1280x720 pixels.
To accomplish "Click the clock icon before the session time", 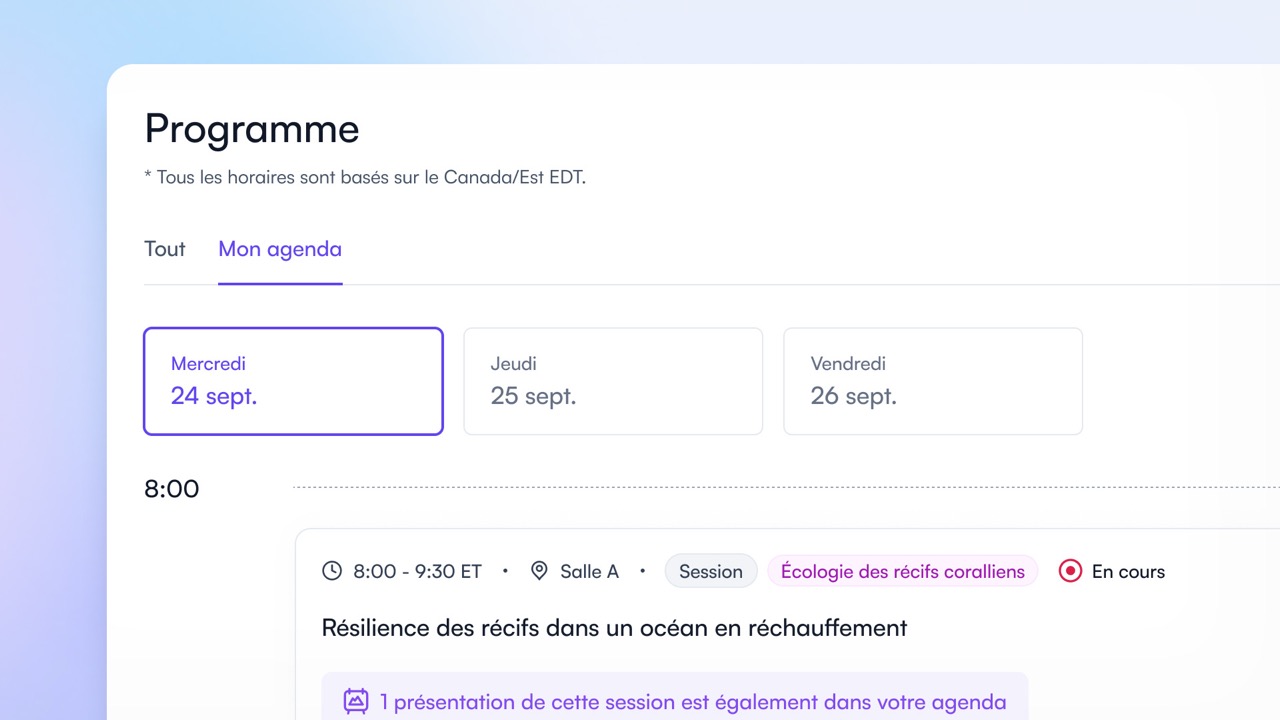I will click(x=331, y=570).
